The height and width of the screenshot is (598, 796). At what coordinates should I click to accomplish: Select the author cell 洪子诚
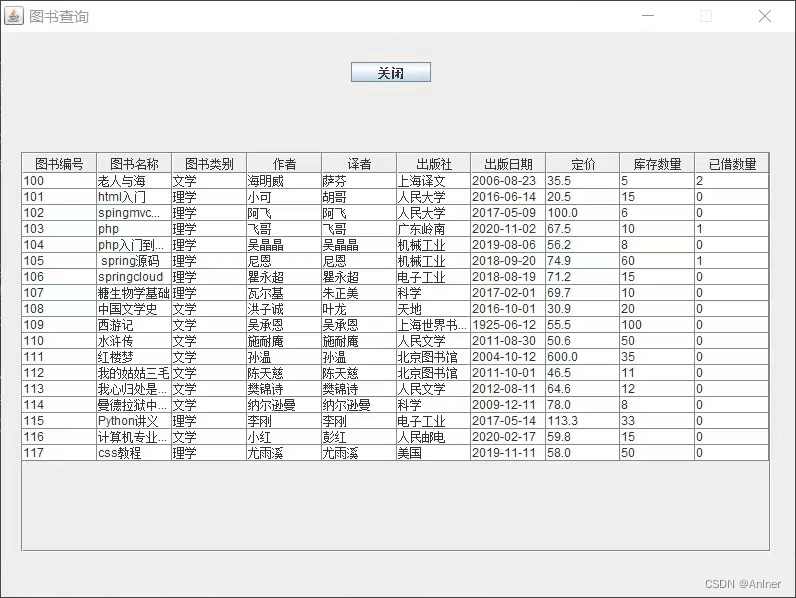tap(284, 309)
